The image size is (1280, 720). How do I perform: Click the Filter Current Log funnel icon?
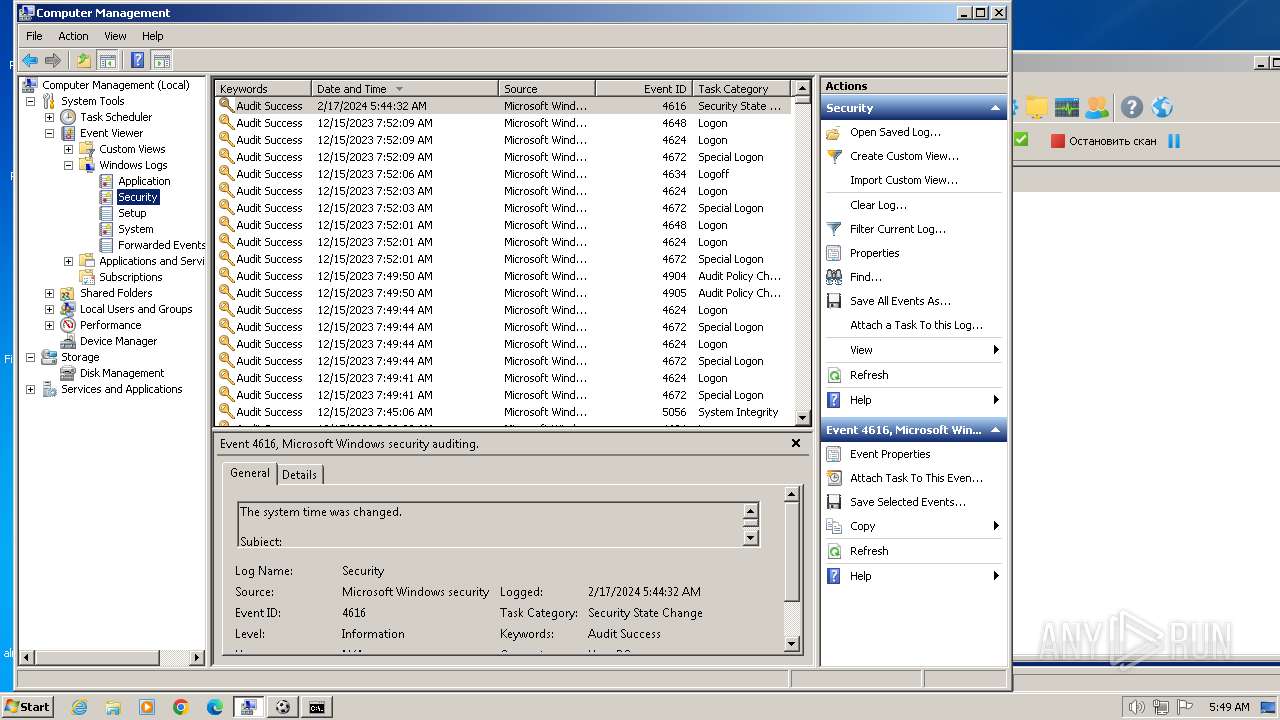(834, 229)
